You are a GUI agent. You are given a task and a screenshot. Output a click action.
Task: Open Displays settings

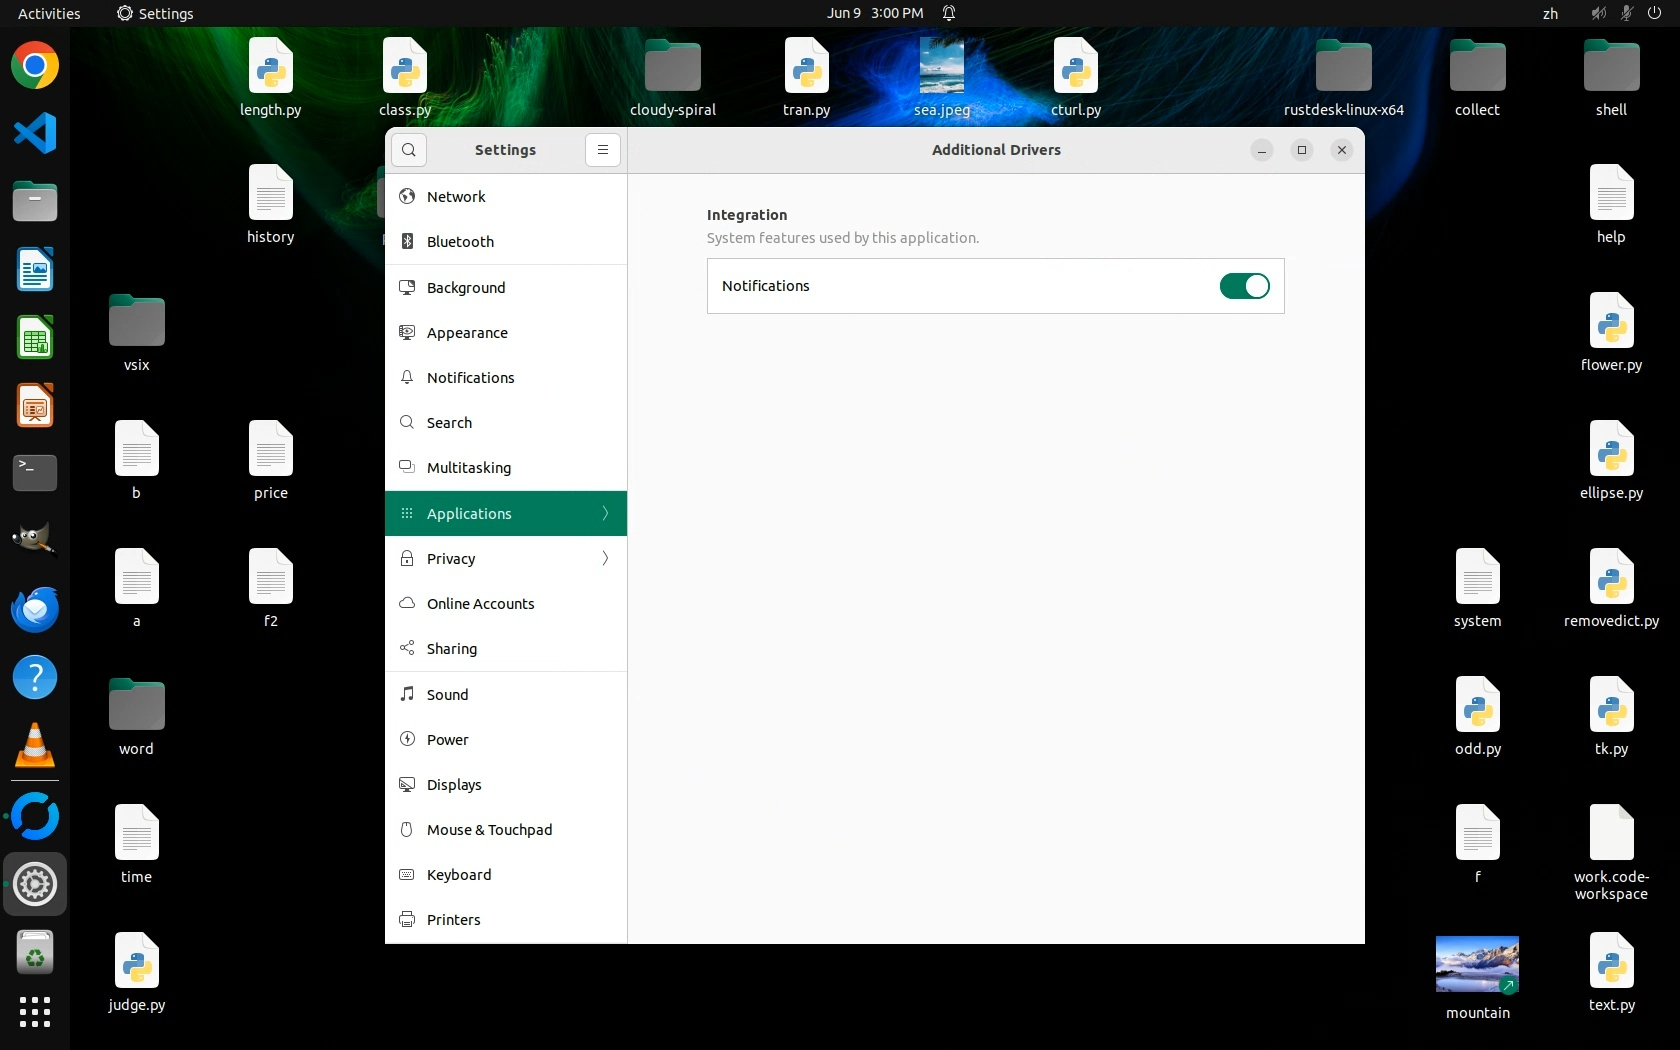click(x=454, y=785)
